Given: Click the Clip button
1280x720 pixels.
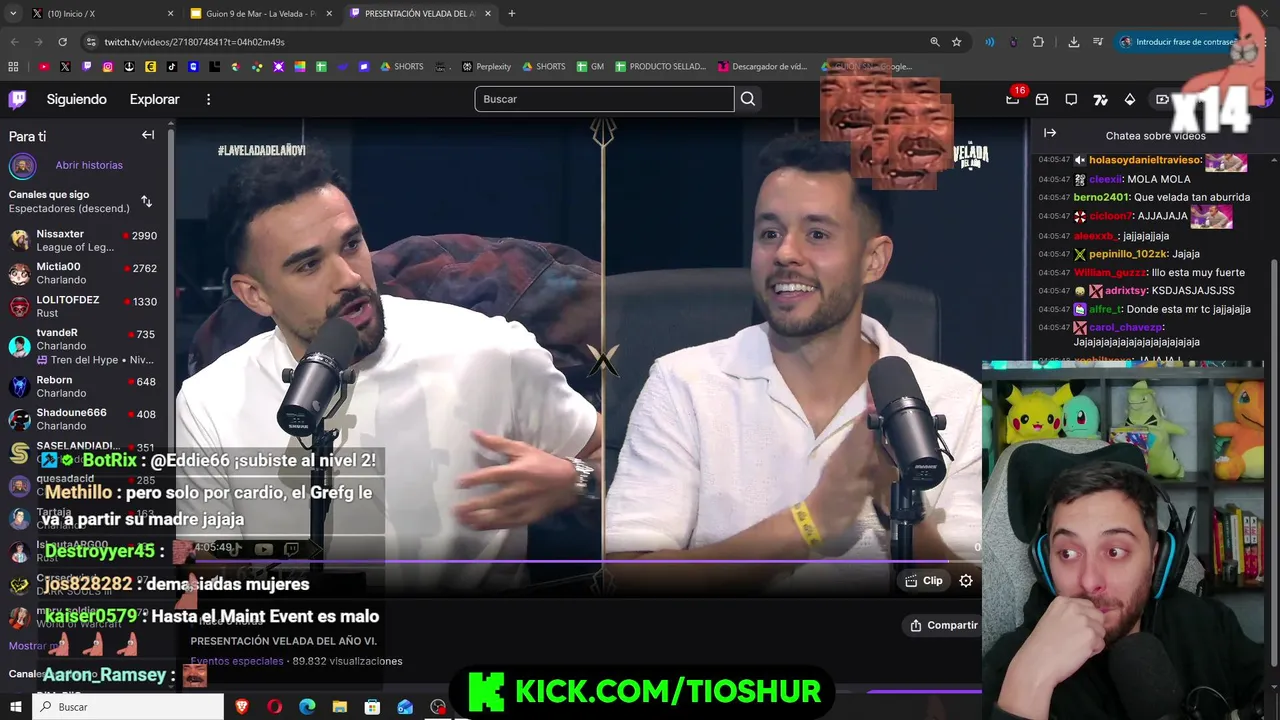Looking at the screenshot, I should tap(924, 580).
